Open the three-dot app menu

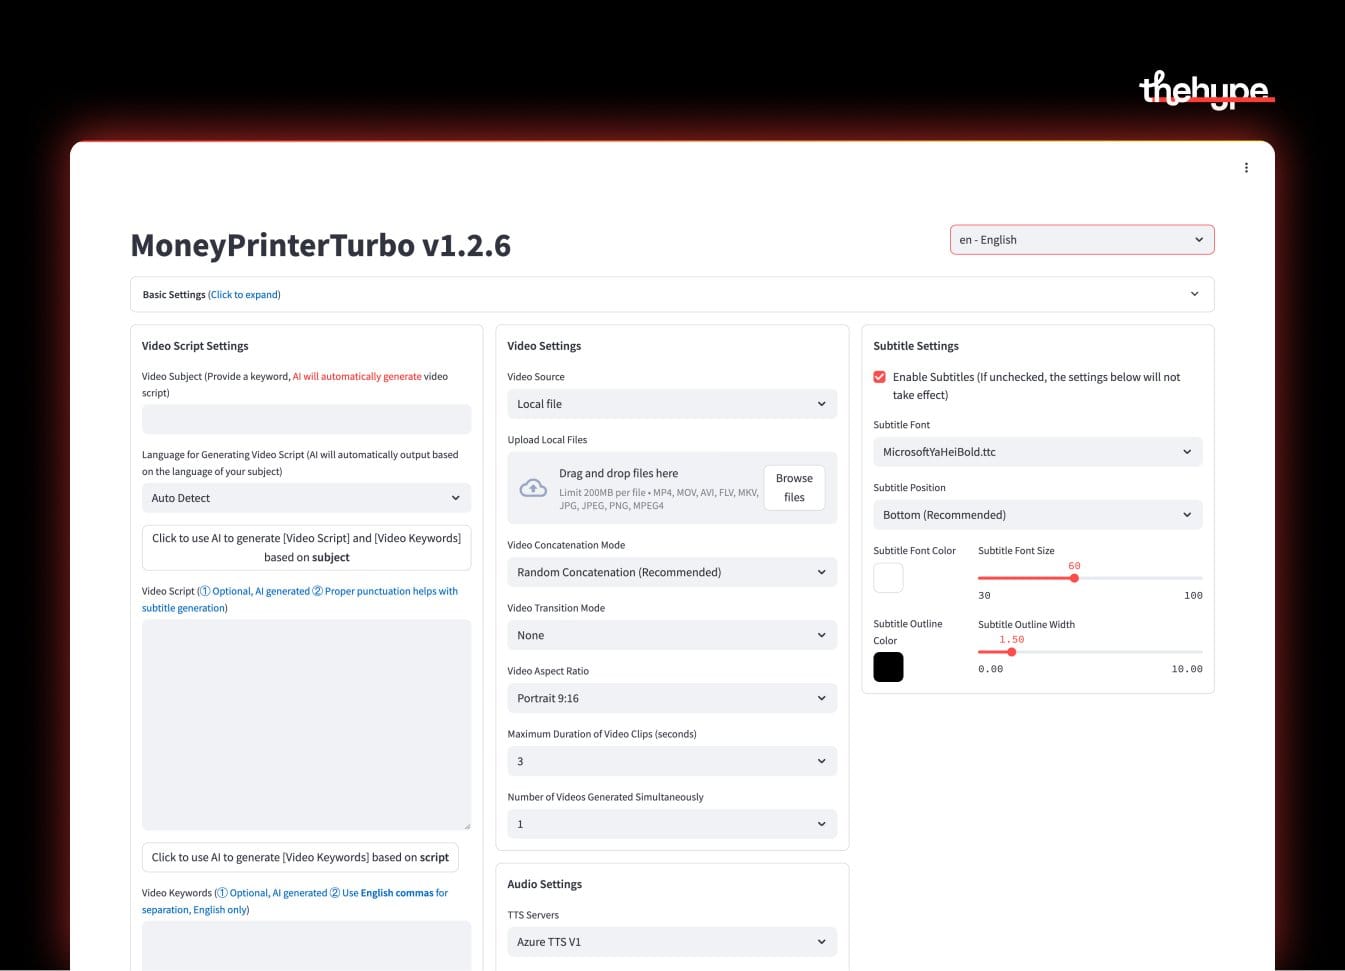click(x=1246, y=168)
